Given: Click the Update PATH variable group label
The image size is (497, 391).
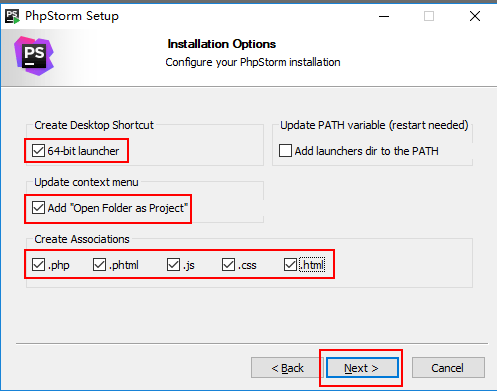Looking at the screenshot, I should click(374, 125).
